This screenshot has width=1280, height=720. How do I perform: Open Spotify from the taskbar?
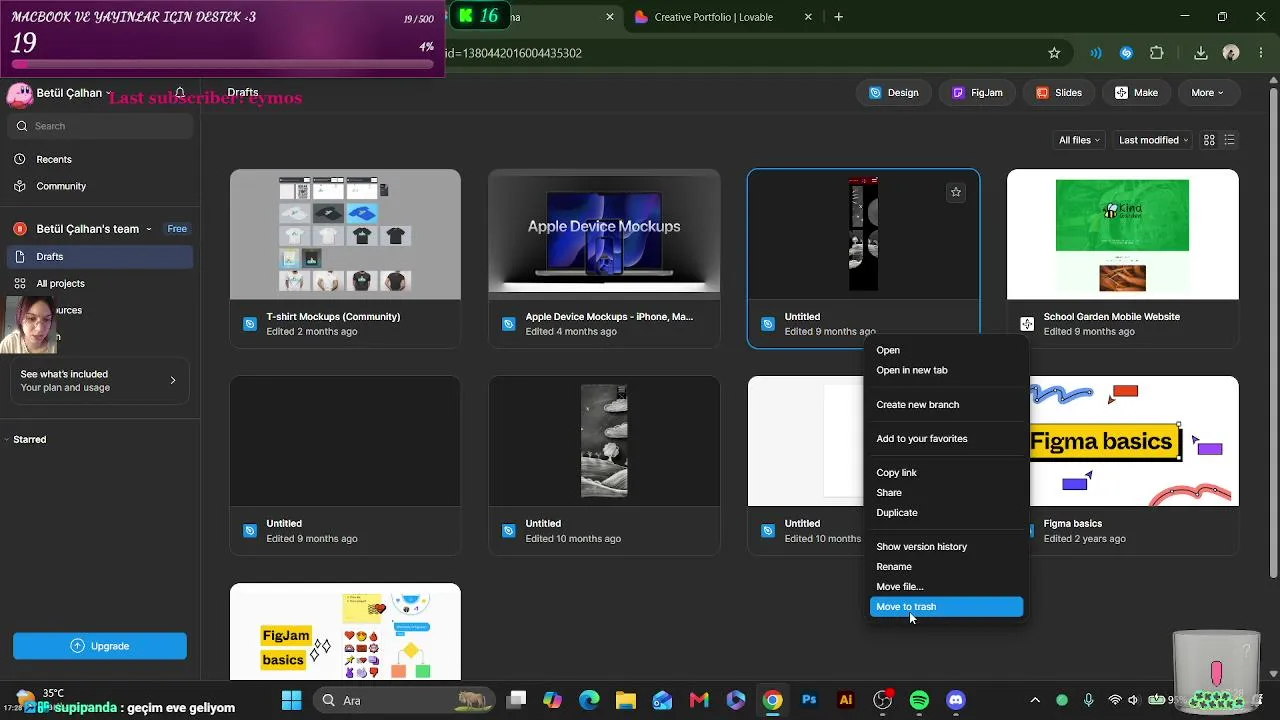click(919, 700)
